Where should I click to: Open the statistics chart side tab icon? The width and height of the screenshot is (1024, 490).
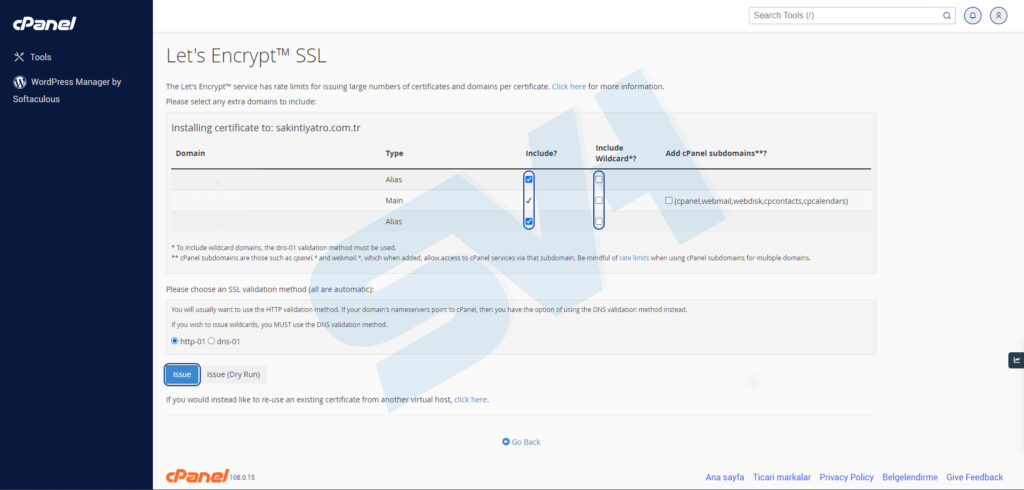coord(1016,360)
